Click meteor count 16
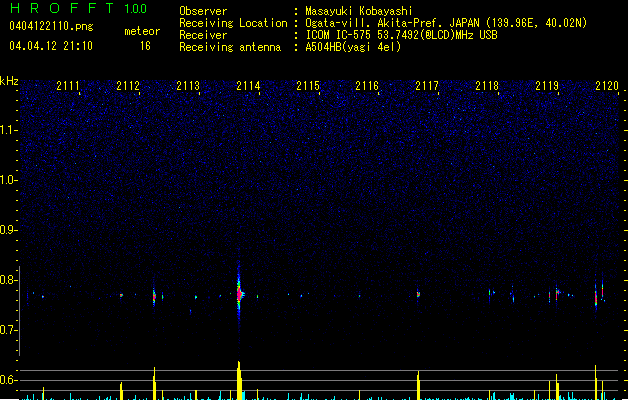This screenshot has height=400, width=629. click(145, 46)
